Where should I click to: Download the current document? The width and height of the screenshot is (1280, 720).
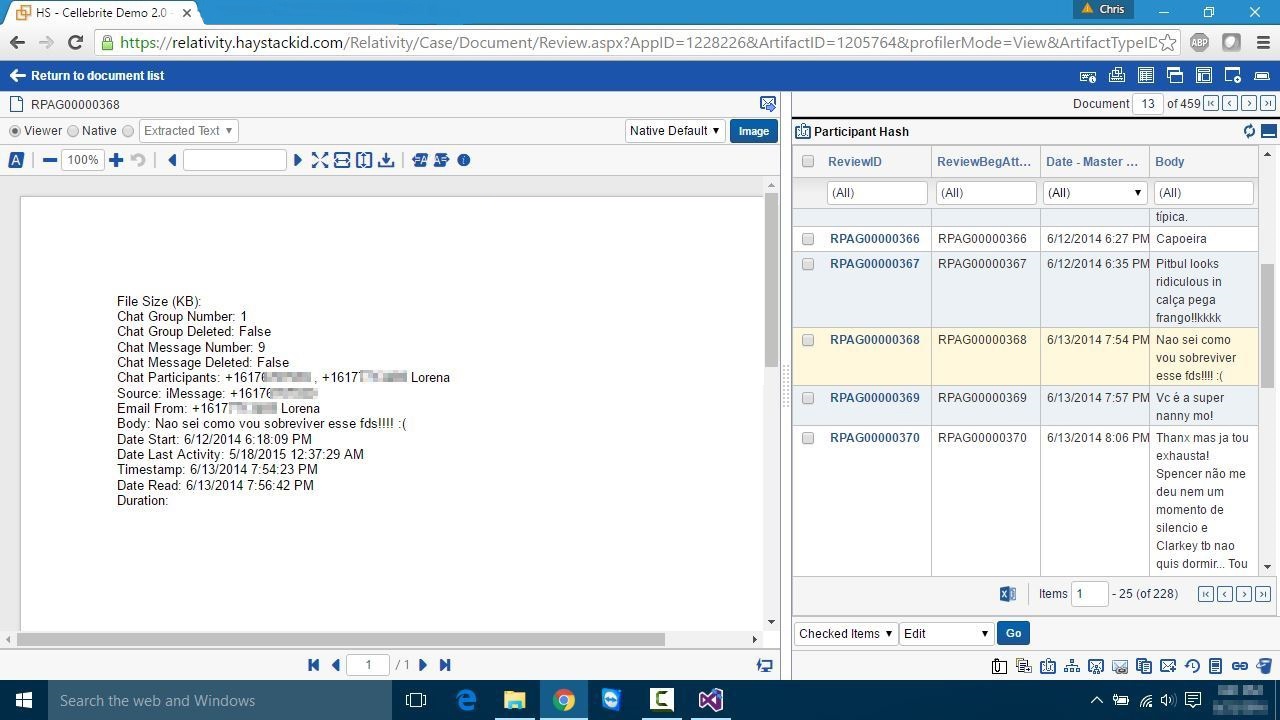coord(386,160)
